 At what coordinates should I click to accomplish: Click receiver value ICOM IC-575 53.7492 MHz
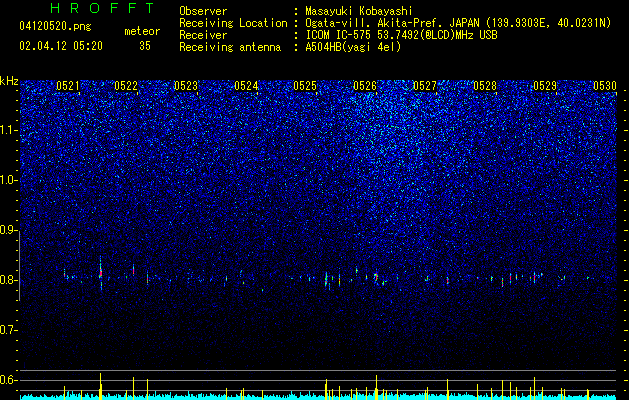pyautogui.click(x=401, y=35)
